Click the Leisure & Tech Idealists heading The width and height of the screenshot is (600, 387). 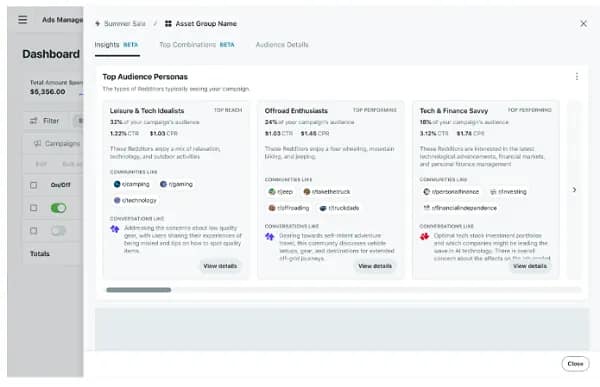click(x=147, y=111)
